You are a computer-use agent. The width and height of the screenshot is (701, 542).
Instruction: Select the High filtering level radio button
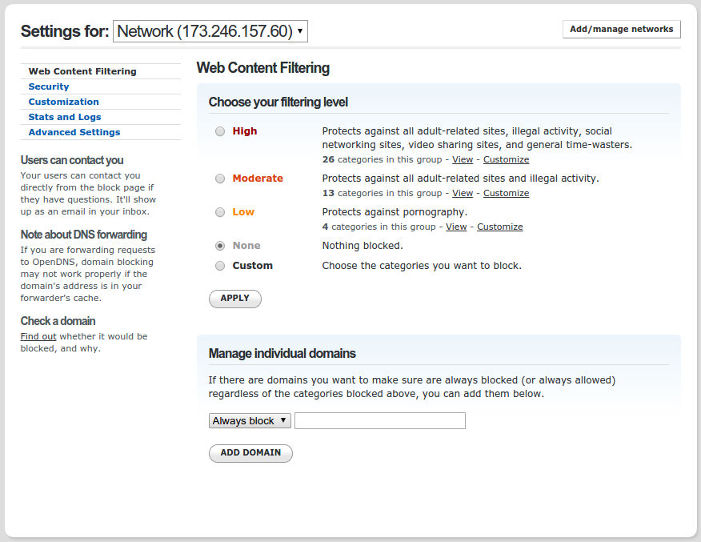coord(220,131)
